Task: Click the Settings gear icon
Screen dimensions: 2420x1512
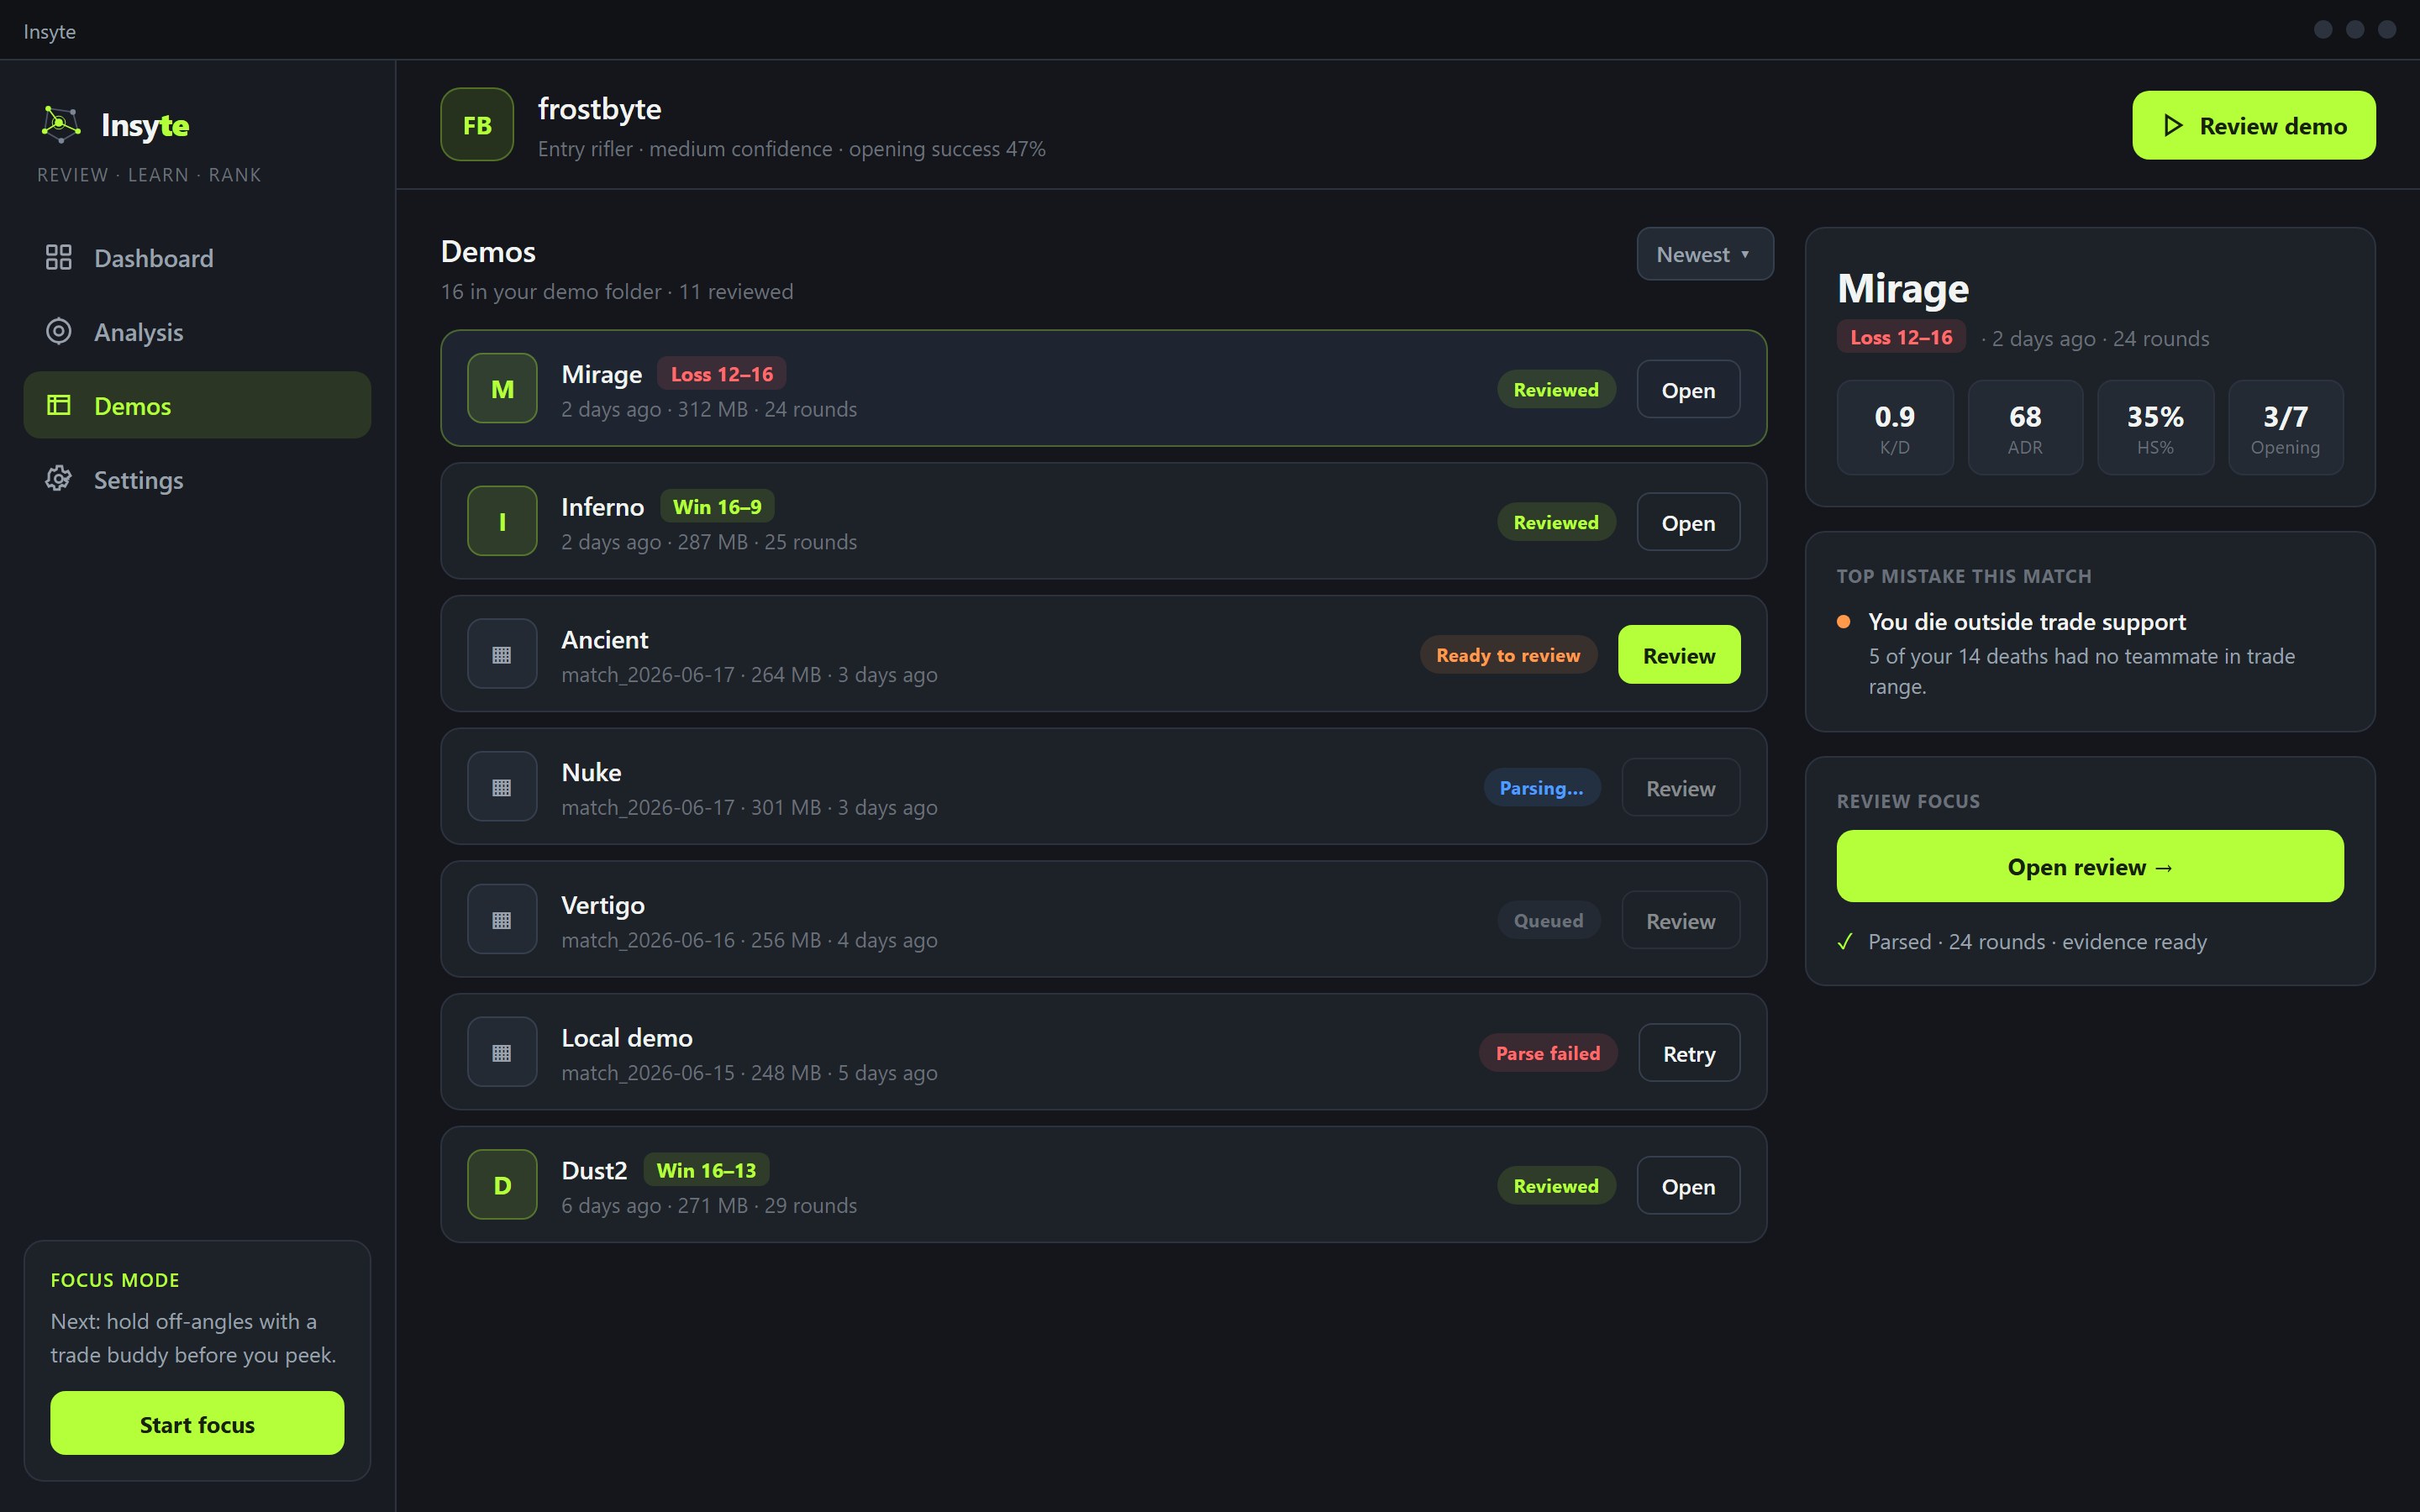Action: [59, 479]
